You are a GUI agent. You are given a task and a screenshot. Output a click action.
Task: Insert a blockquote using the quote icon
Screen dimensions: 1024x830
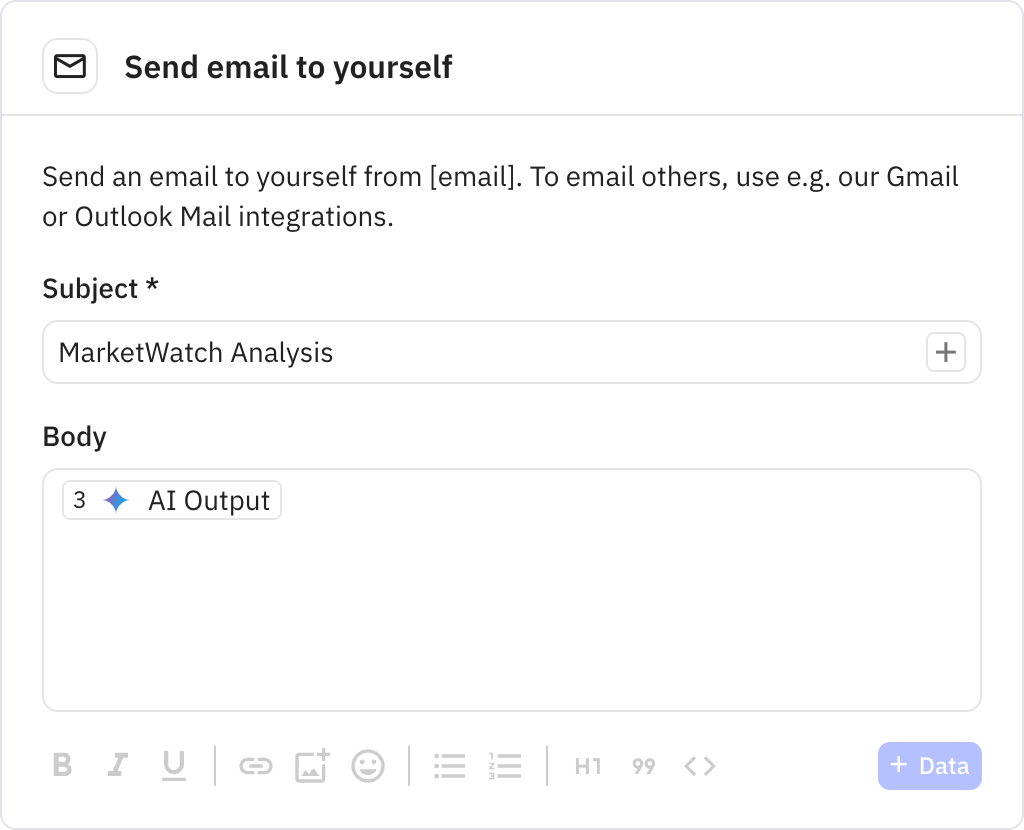643,766
